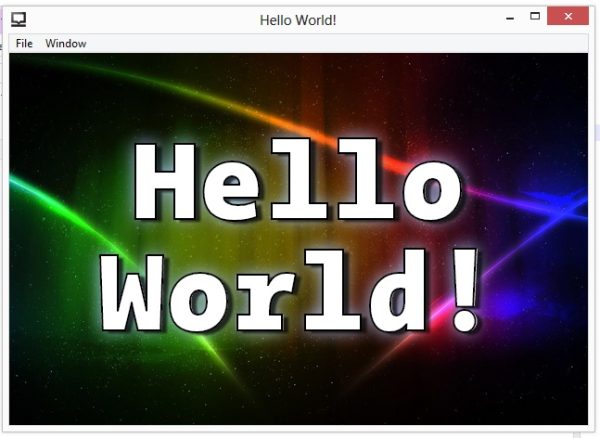600x438 pixels.
Task: Click the final "o" in "Hello"
Action: click(x=431, y=190)
